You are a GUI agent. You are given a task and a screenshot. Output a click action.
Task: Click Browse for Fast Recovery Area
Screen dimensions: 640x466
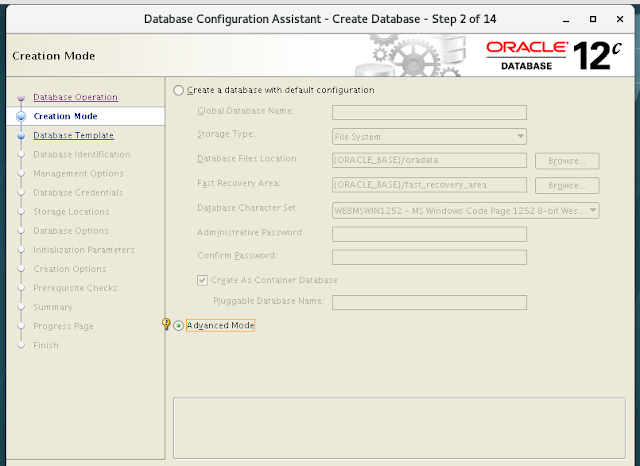pyautogui.click(x=567, y=185)
